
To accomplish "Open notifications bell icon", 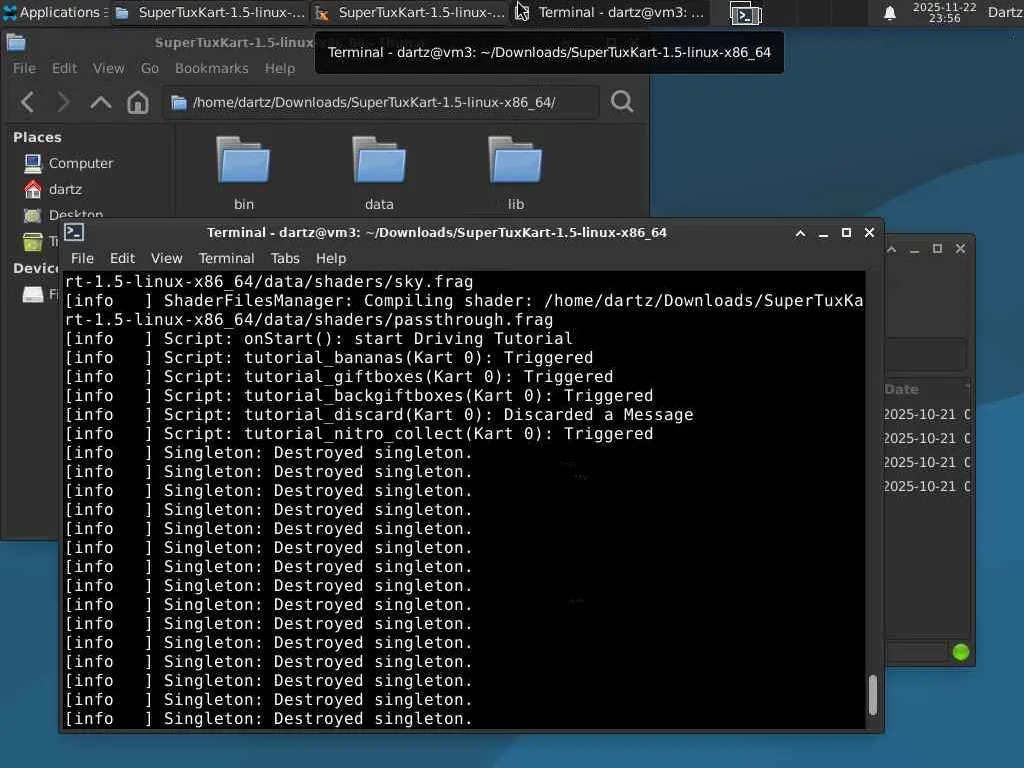I will tap(889, 13).
